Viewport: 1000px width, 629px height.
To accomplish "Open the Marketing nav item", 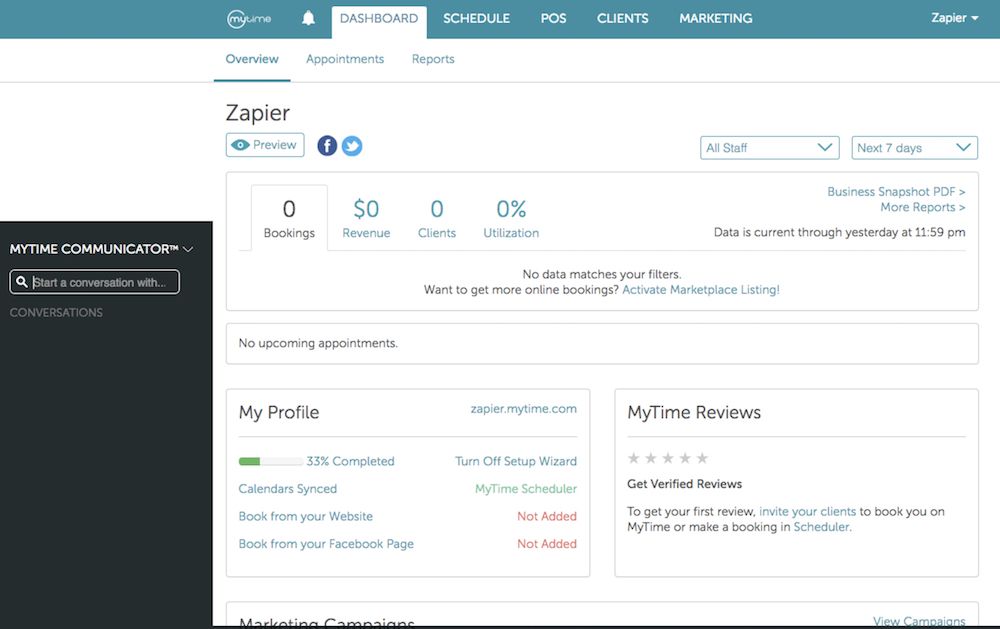I will [715, 18].
